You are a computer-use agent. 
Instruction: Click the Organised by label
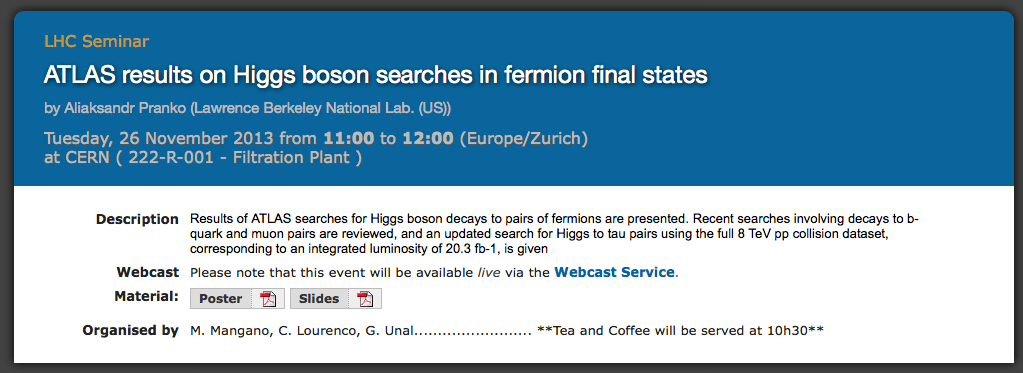click(130, 331)
